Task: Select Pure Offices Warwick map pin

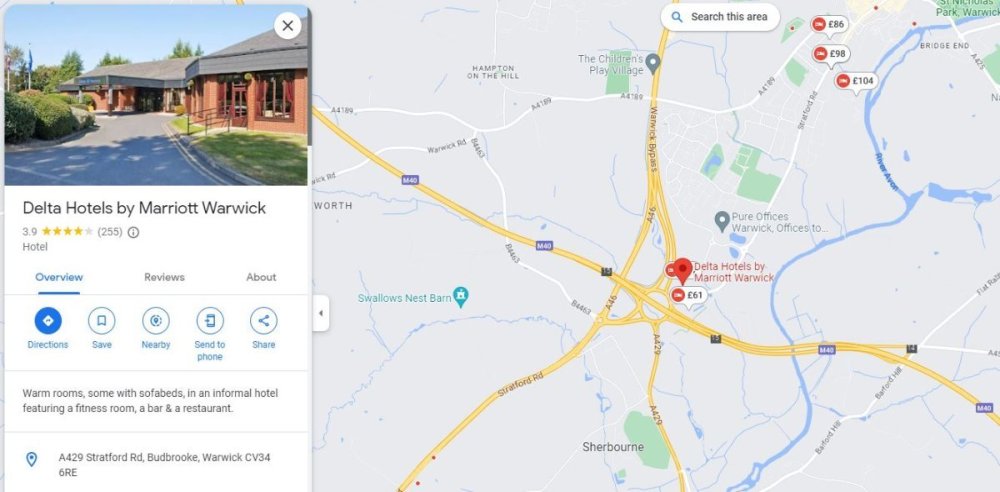Action: click(x=721, y=221)
